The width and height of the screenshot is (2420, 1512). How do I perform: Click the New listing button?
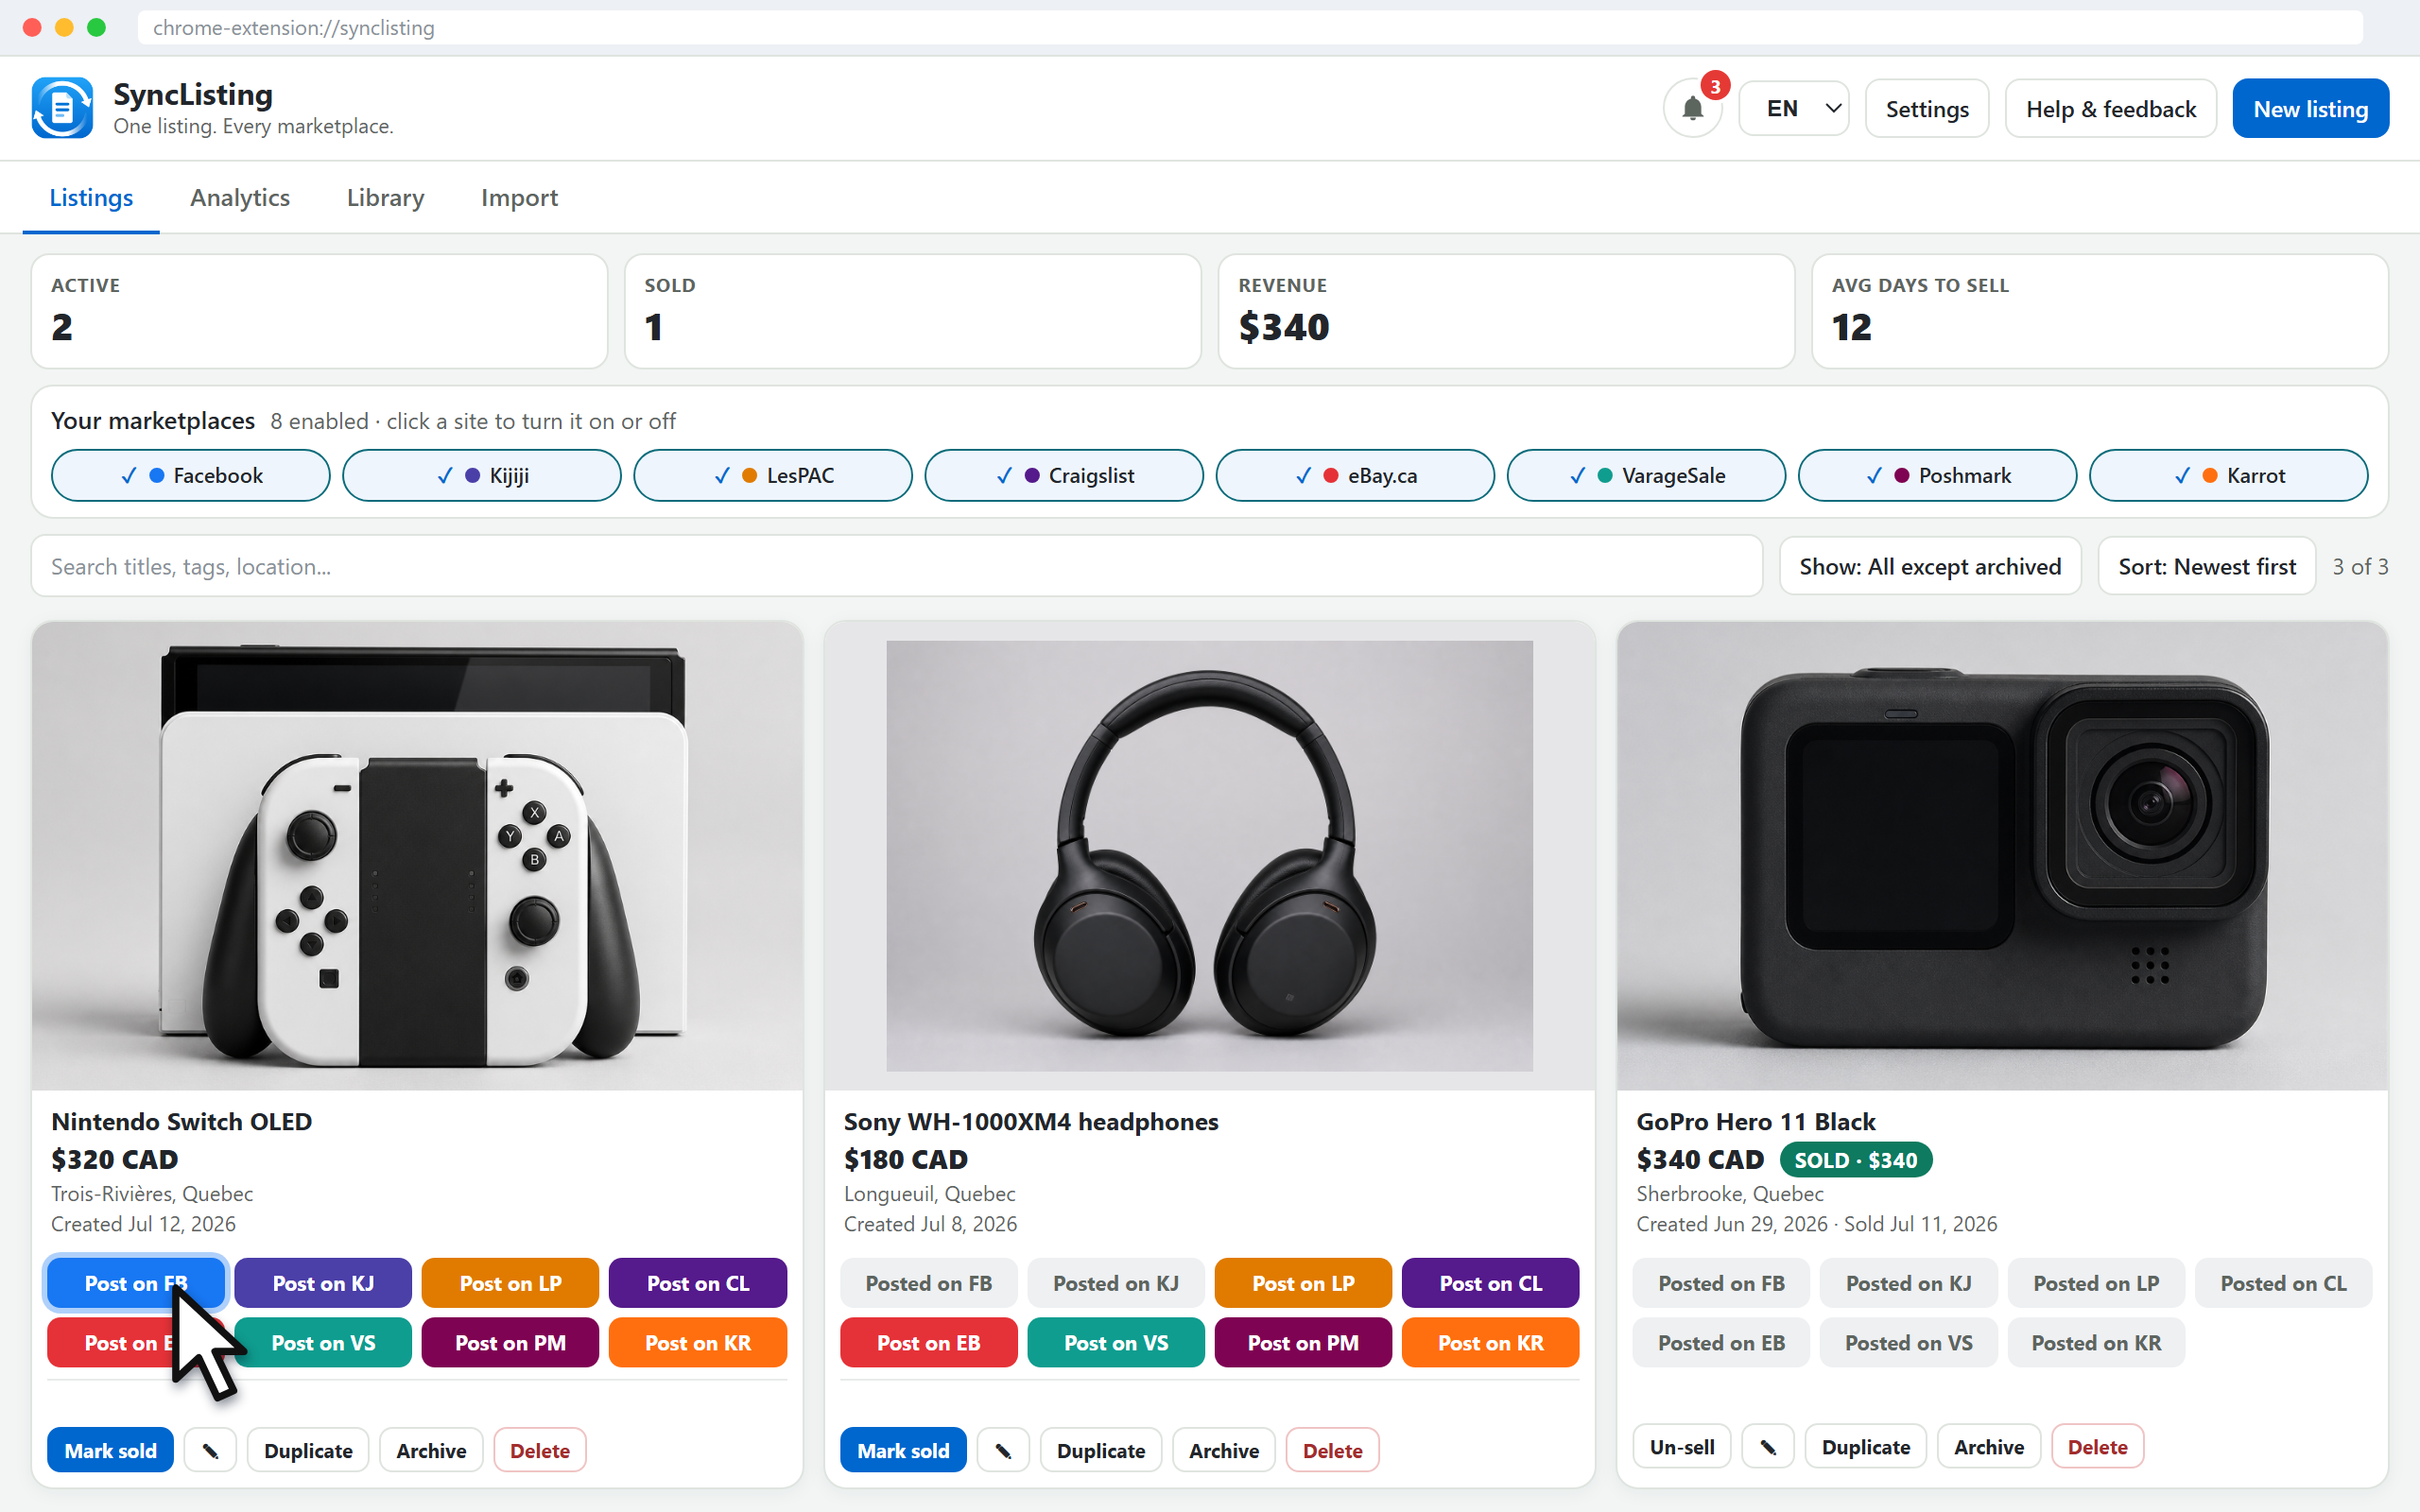2310,108
